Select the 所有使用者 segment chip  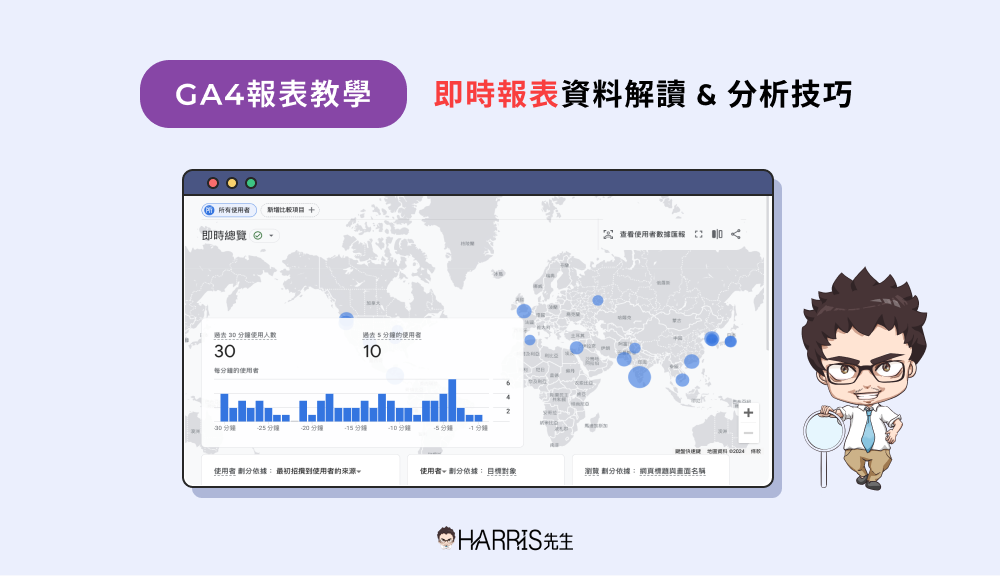pos(229,210)
